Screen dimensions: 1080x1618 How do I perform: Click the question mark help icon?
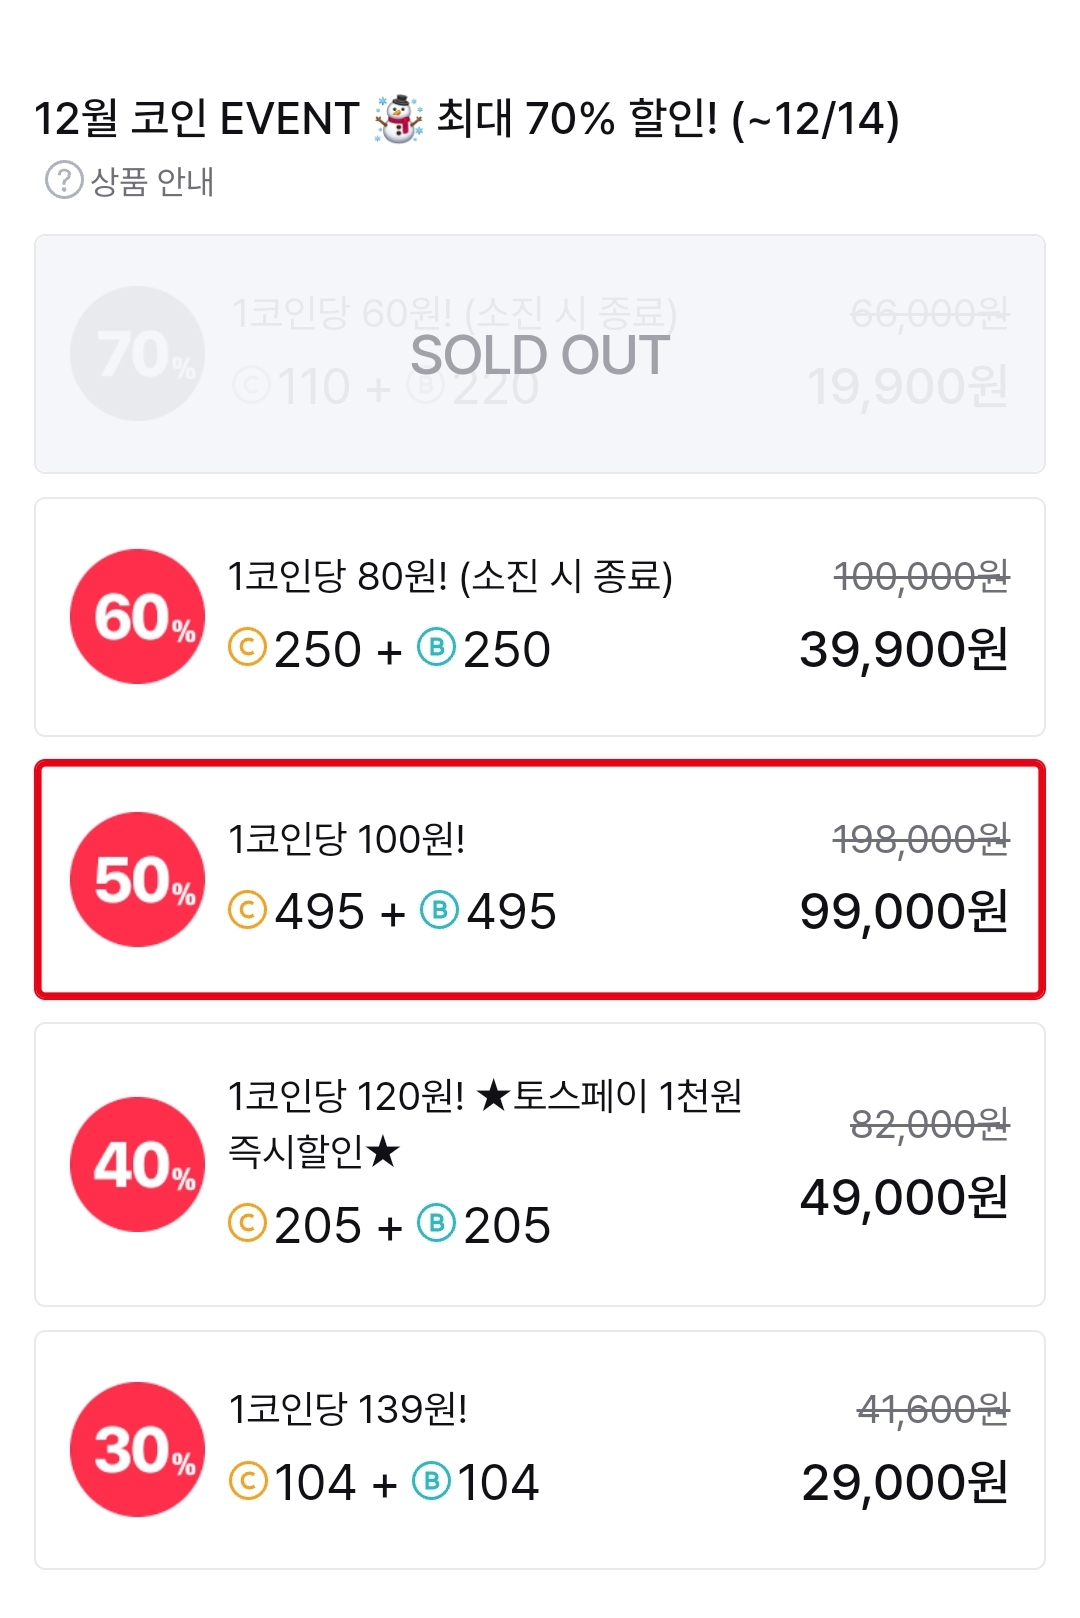point(64,181)
